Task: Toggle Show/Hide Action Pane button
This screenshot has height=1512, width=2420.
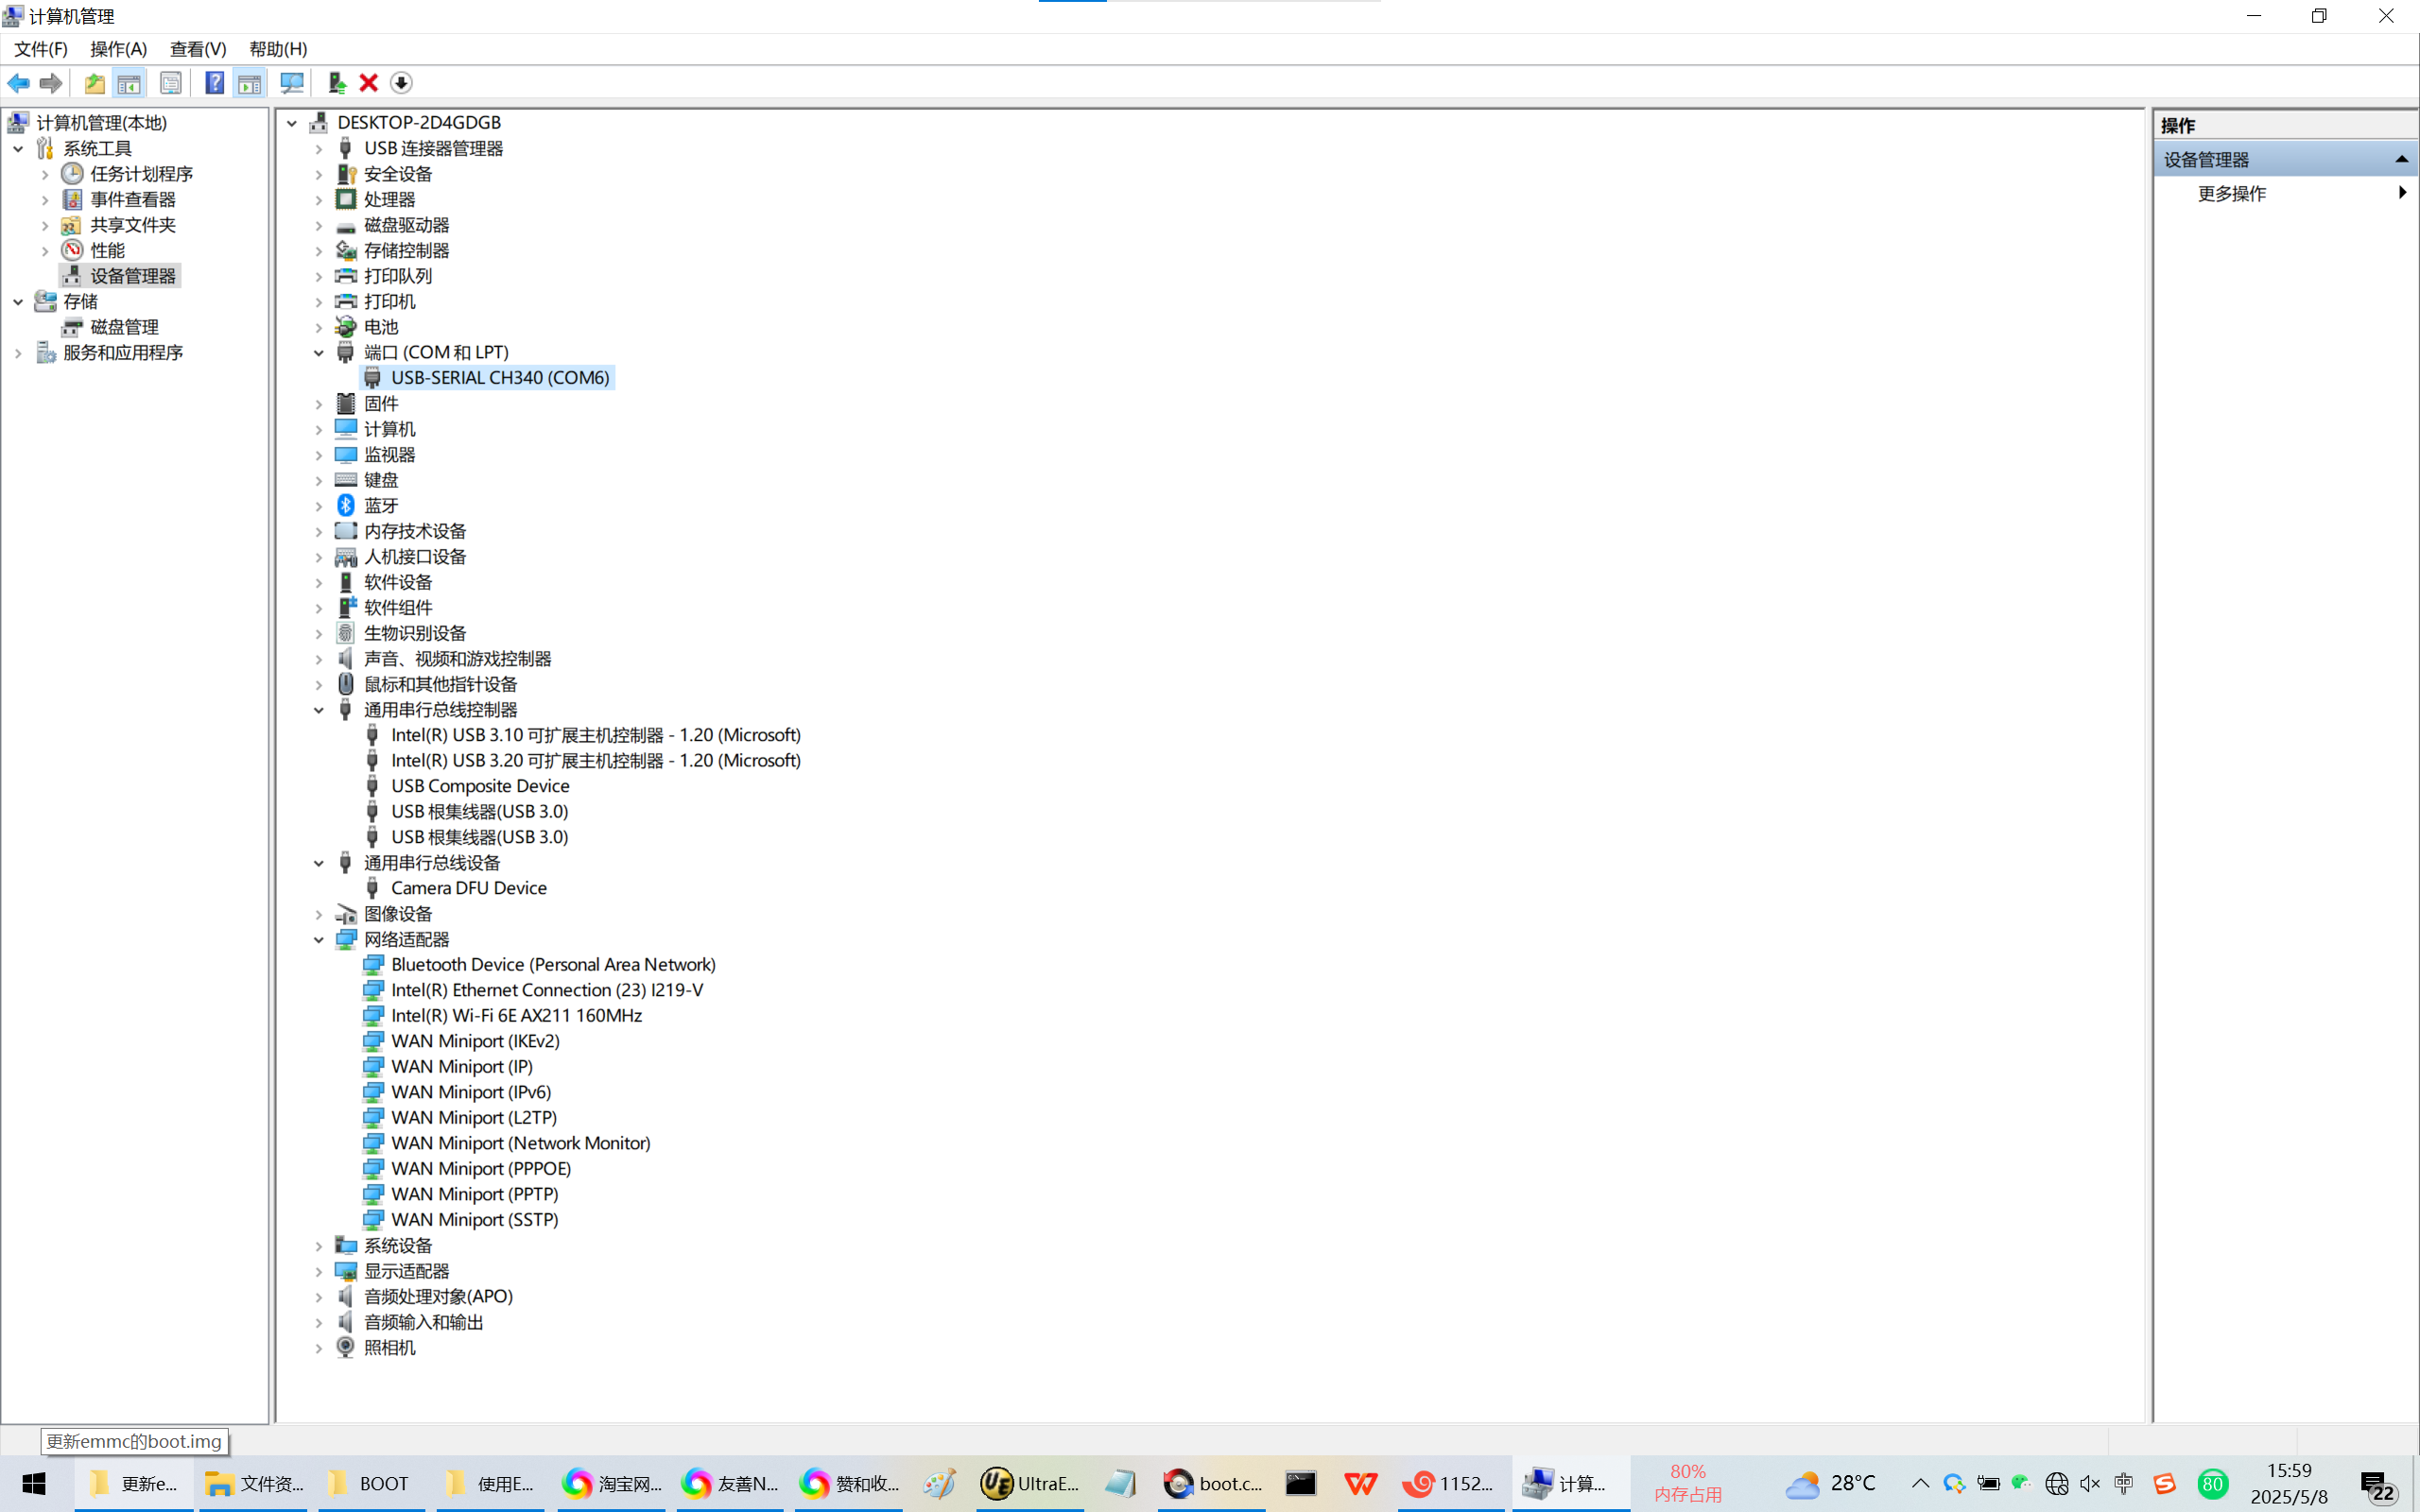Action: tap(249, 83)
